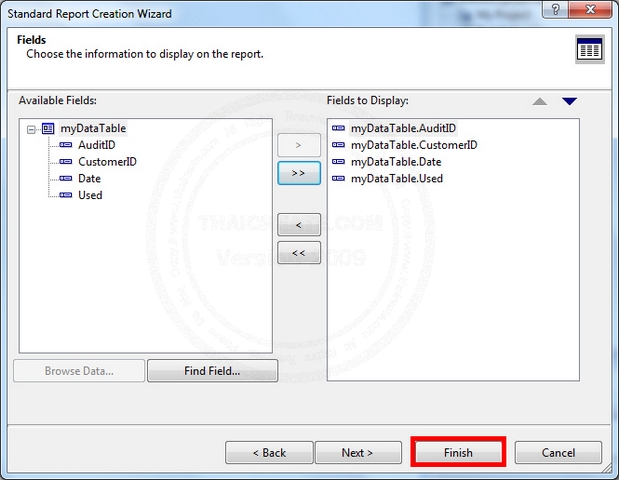Select myDataTable.Date in Fields to Display
This screenshot has width=619, height=480.
coord(396,162)
